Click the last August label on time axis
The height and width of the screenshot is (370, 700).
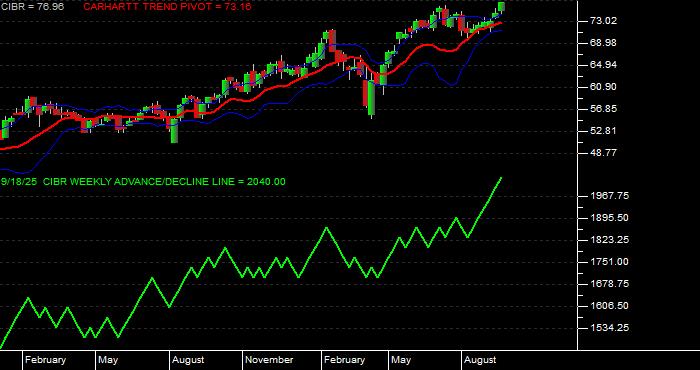click(480, 360)
